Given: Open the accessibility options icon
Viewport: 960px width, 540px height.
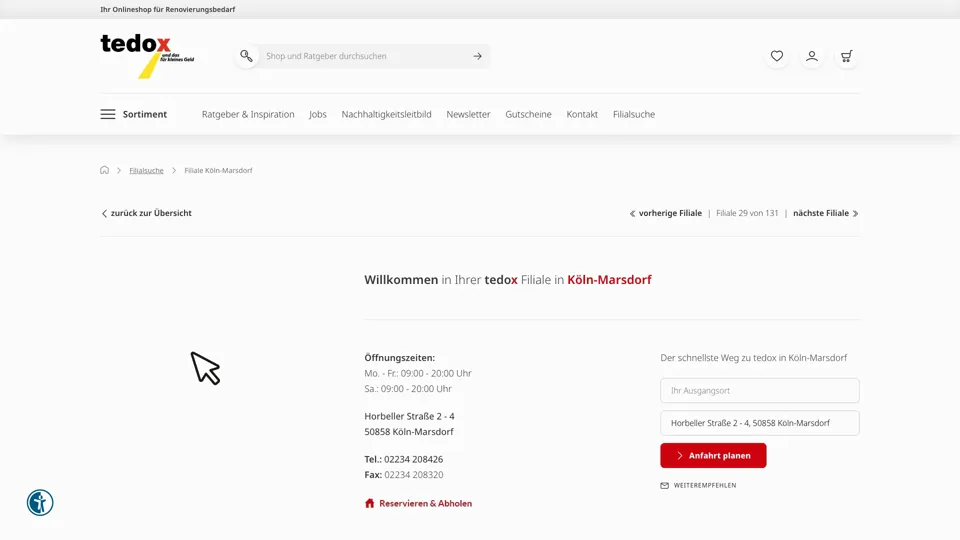Looking at the screenshot, I should (x=40, y=503).
